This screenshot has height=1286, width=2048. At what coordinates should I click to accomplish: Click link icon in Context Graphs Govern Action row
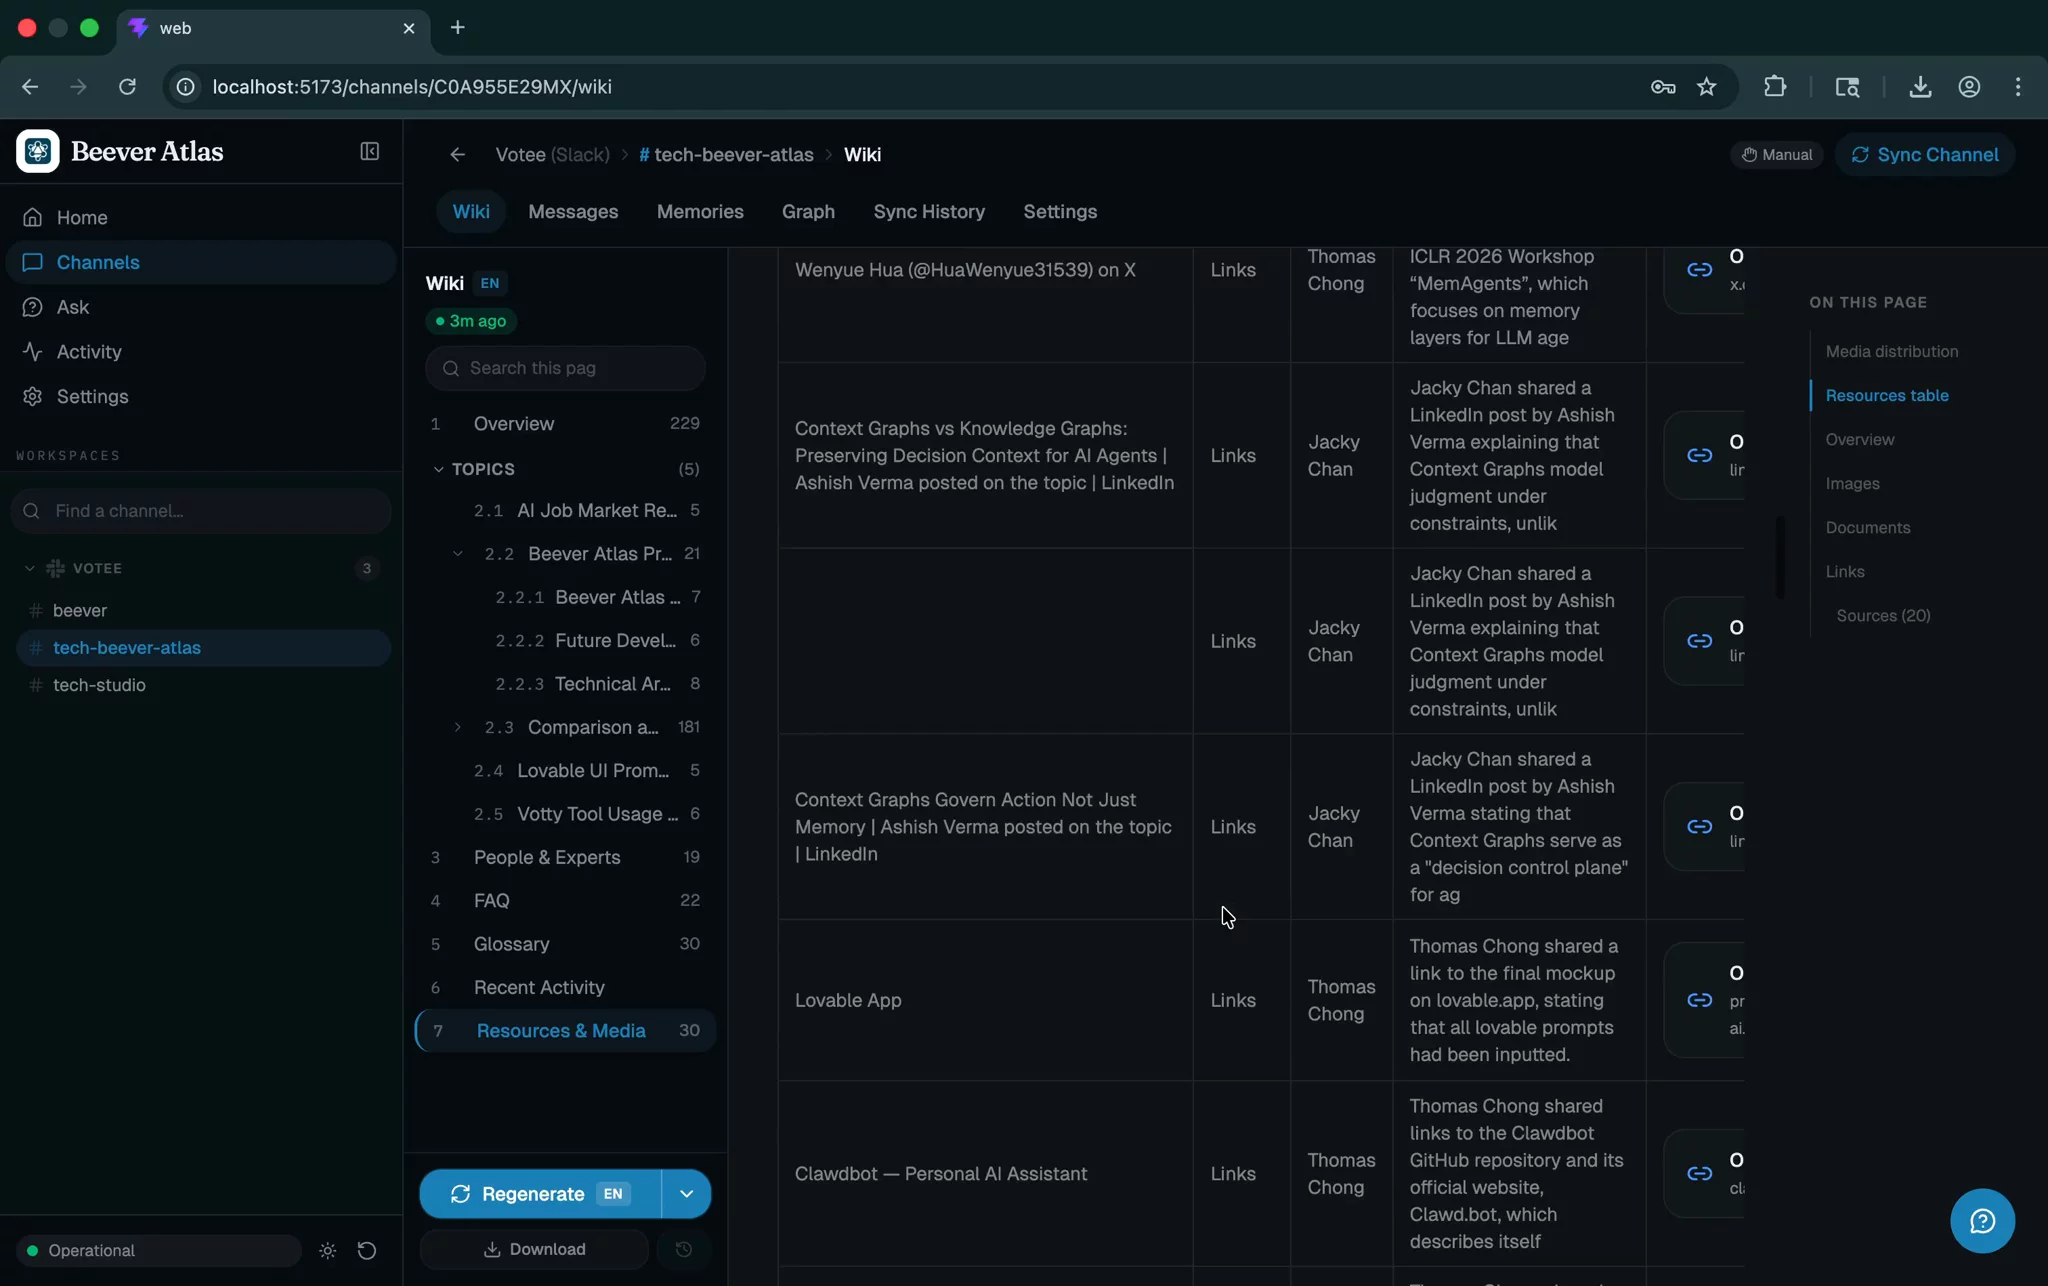[x=1699, y=827]
